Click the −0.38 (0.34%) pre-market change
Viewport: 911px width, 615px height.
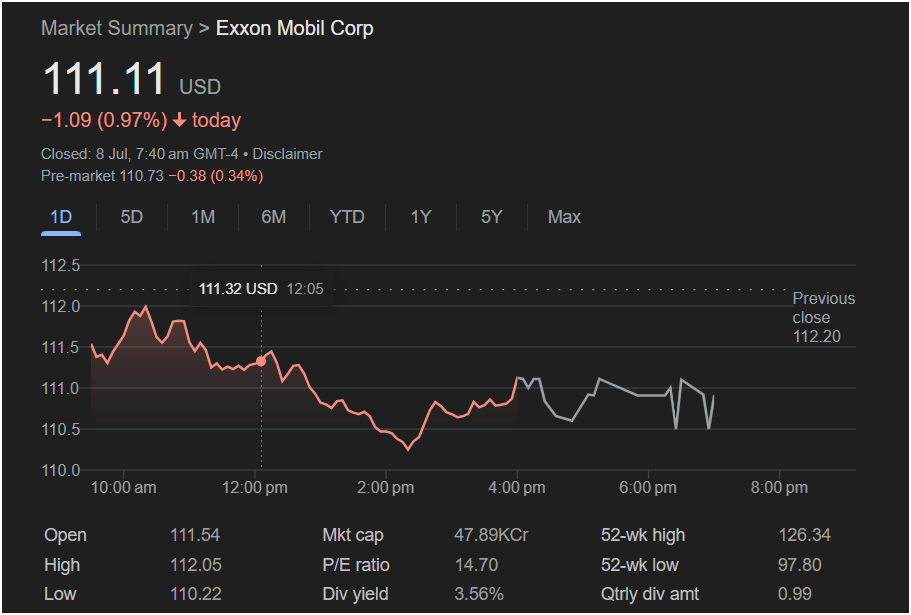point(216,175)
